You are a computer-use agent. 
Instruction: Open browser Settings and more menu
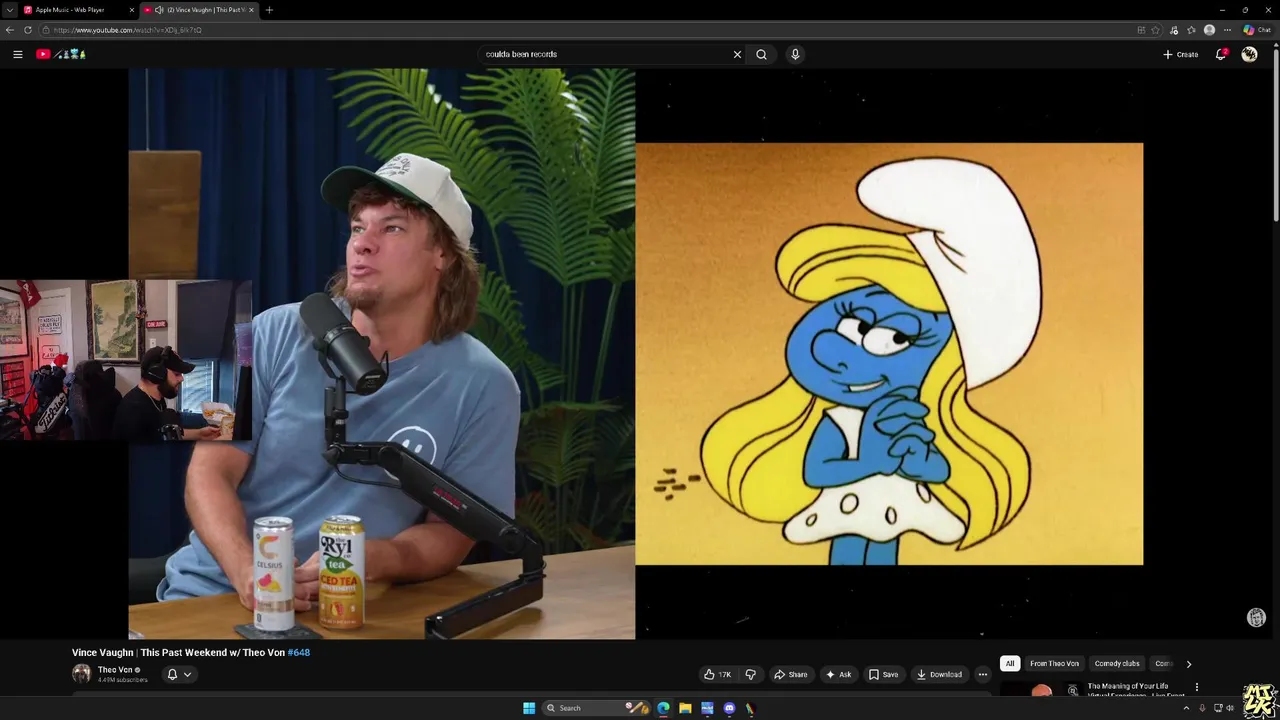click(1227, 30)
